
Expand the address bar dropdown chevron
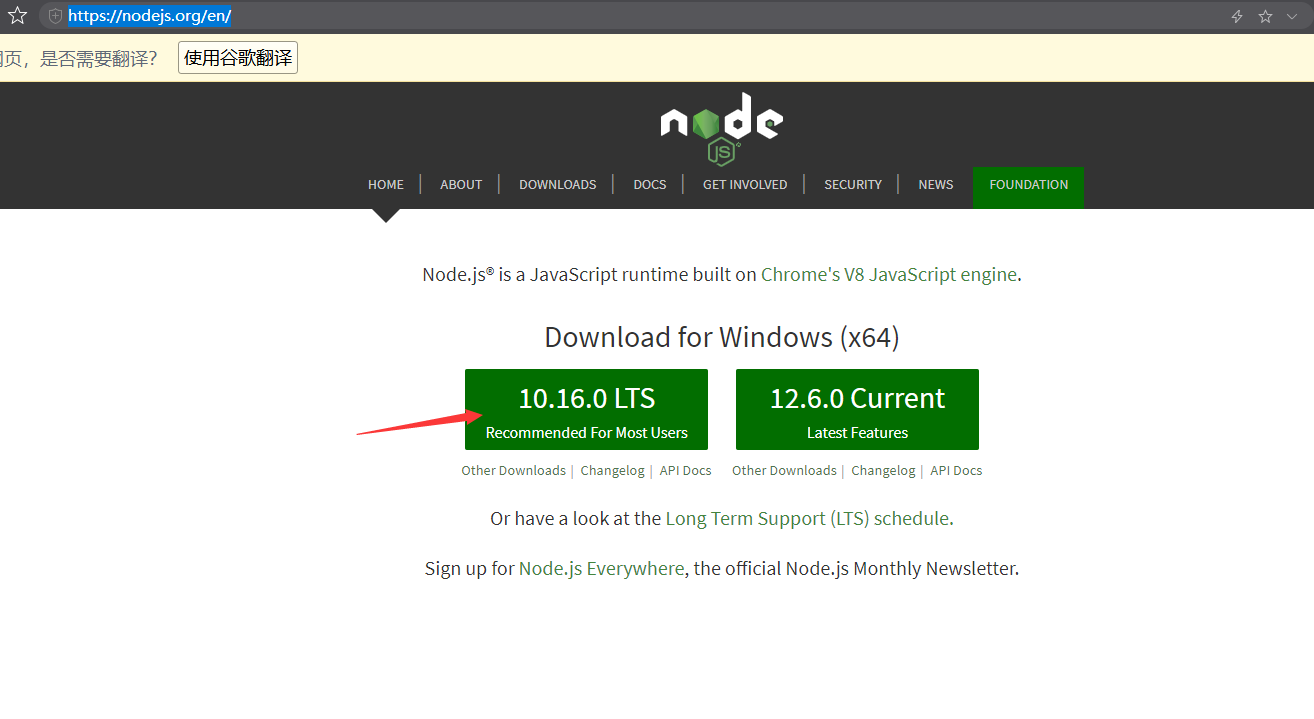click(x=1292, y=16)
